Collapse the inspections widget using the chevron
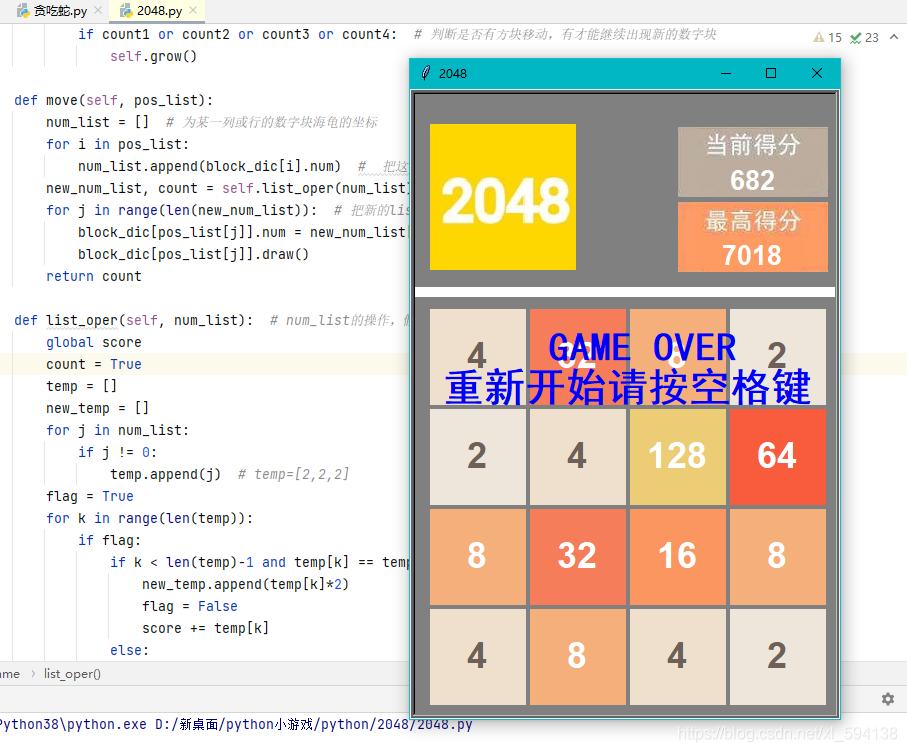This screenshot has width=907, height=752. point(895,37)
